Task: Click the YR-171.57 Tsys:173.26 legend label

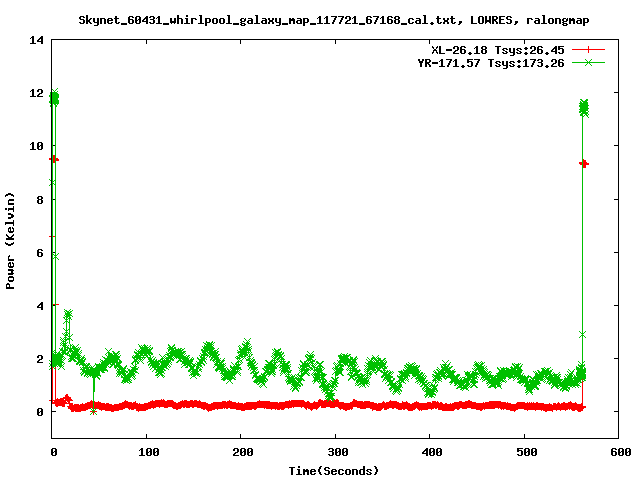Action: pyautogui.click(x=491, y=63)
